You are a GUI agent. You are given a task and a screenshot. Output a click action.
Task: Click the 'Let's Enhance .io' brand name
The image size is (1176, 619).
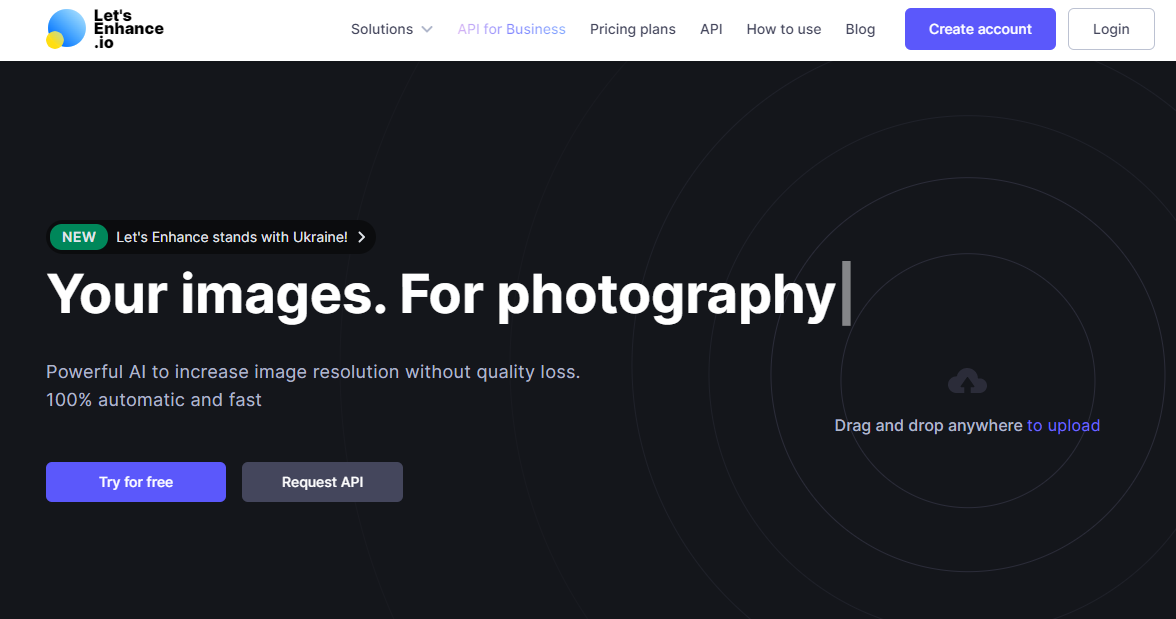pyautogui.click(x=128, y=29)
